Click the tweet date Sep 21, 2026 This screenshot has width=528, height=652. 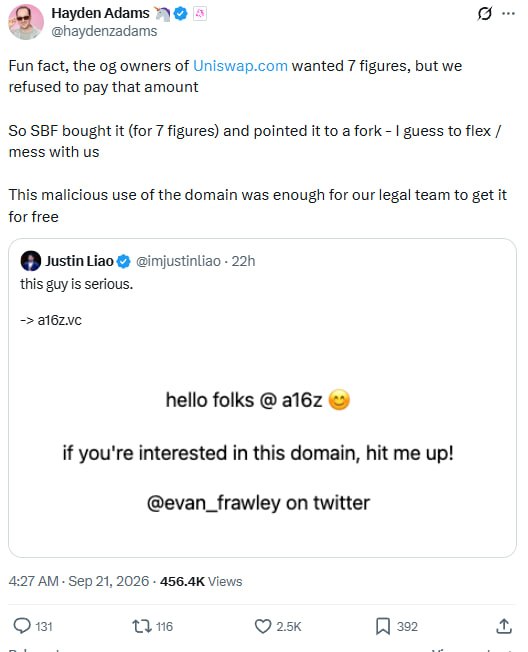(109, 581)
